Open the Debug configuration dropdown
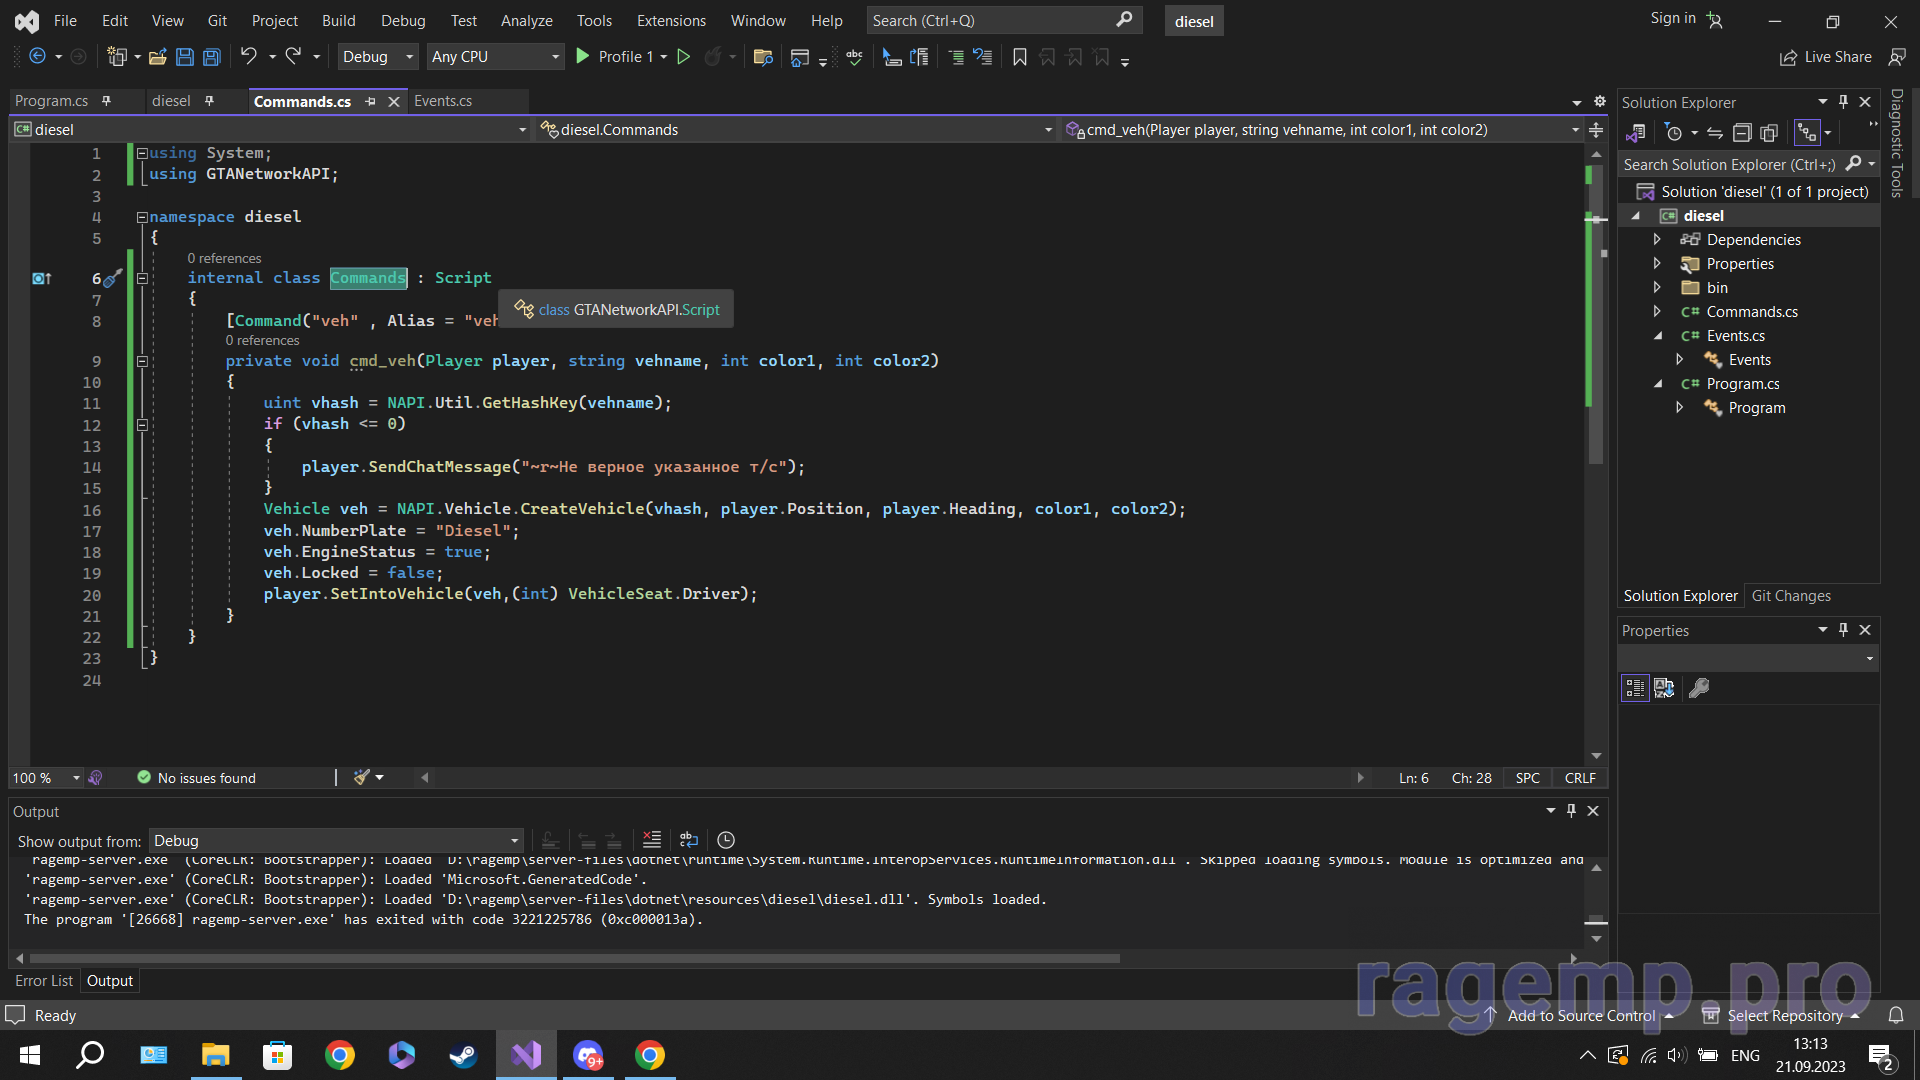The image size is (1920, 1080). pos(378,57)
